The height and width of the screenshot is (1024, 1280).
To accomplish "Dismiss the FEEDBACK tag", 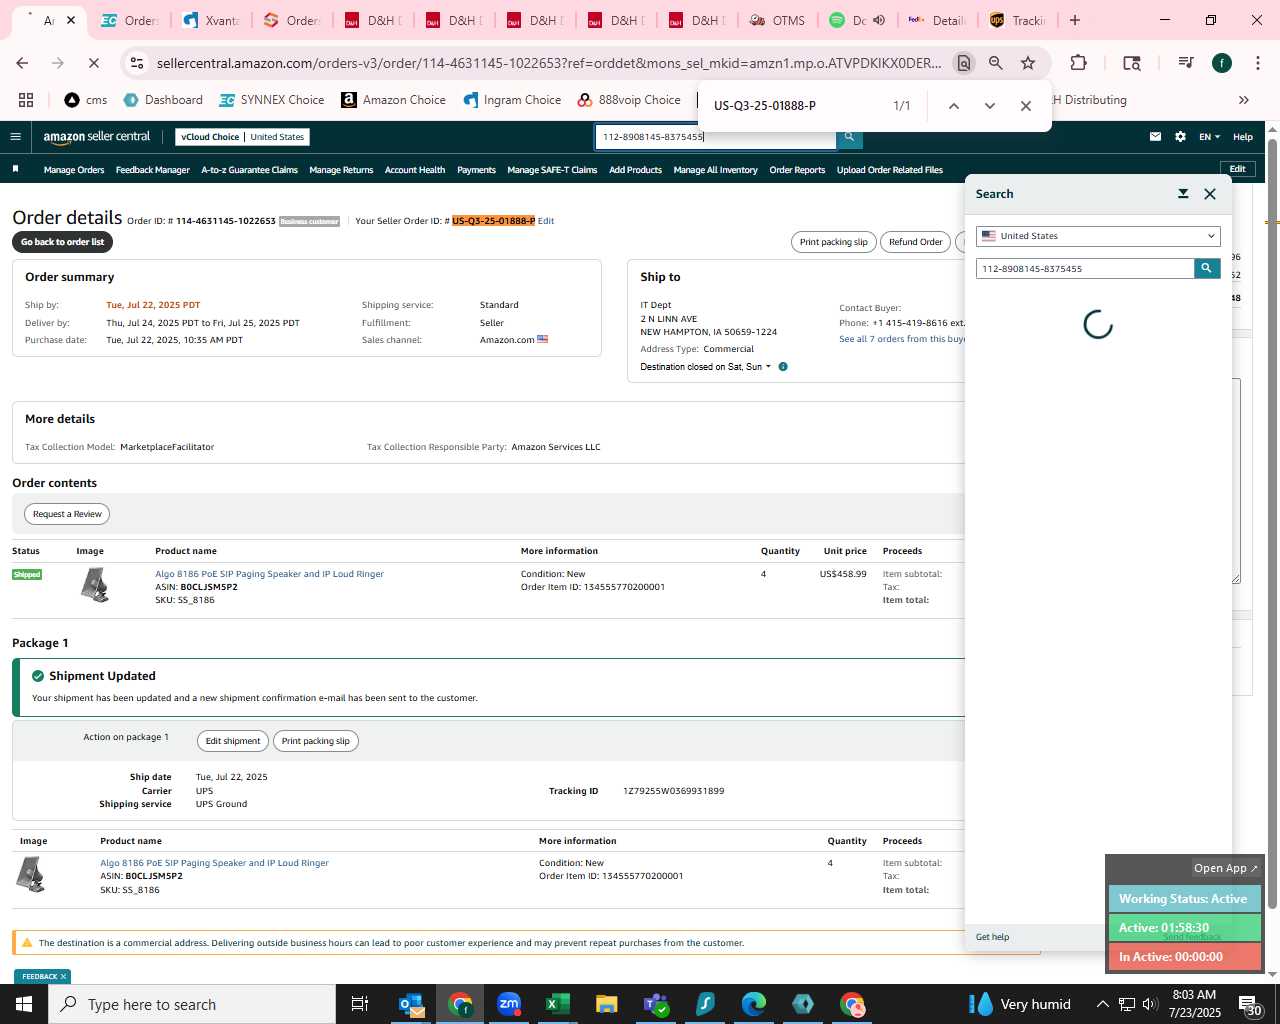I will [x=63, y=977].
